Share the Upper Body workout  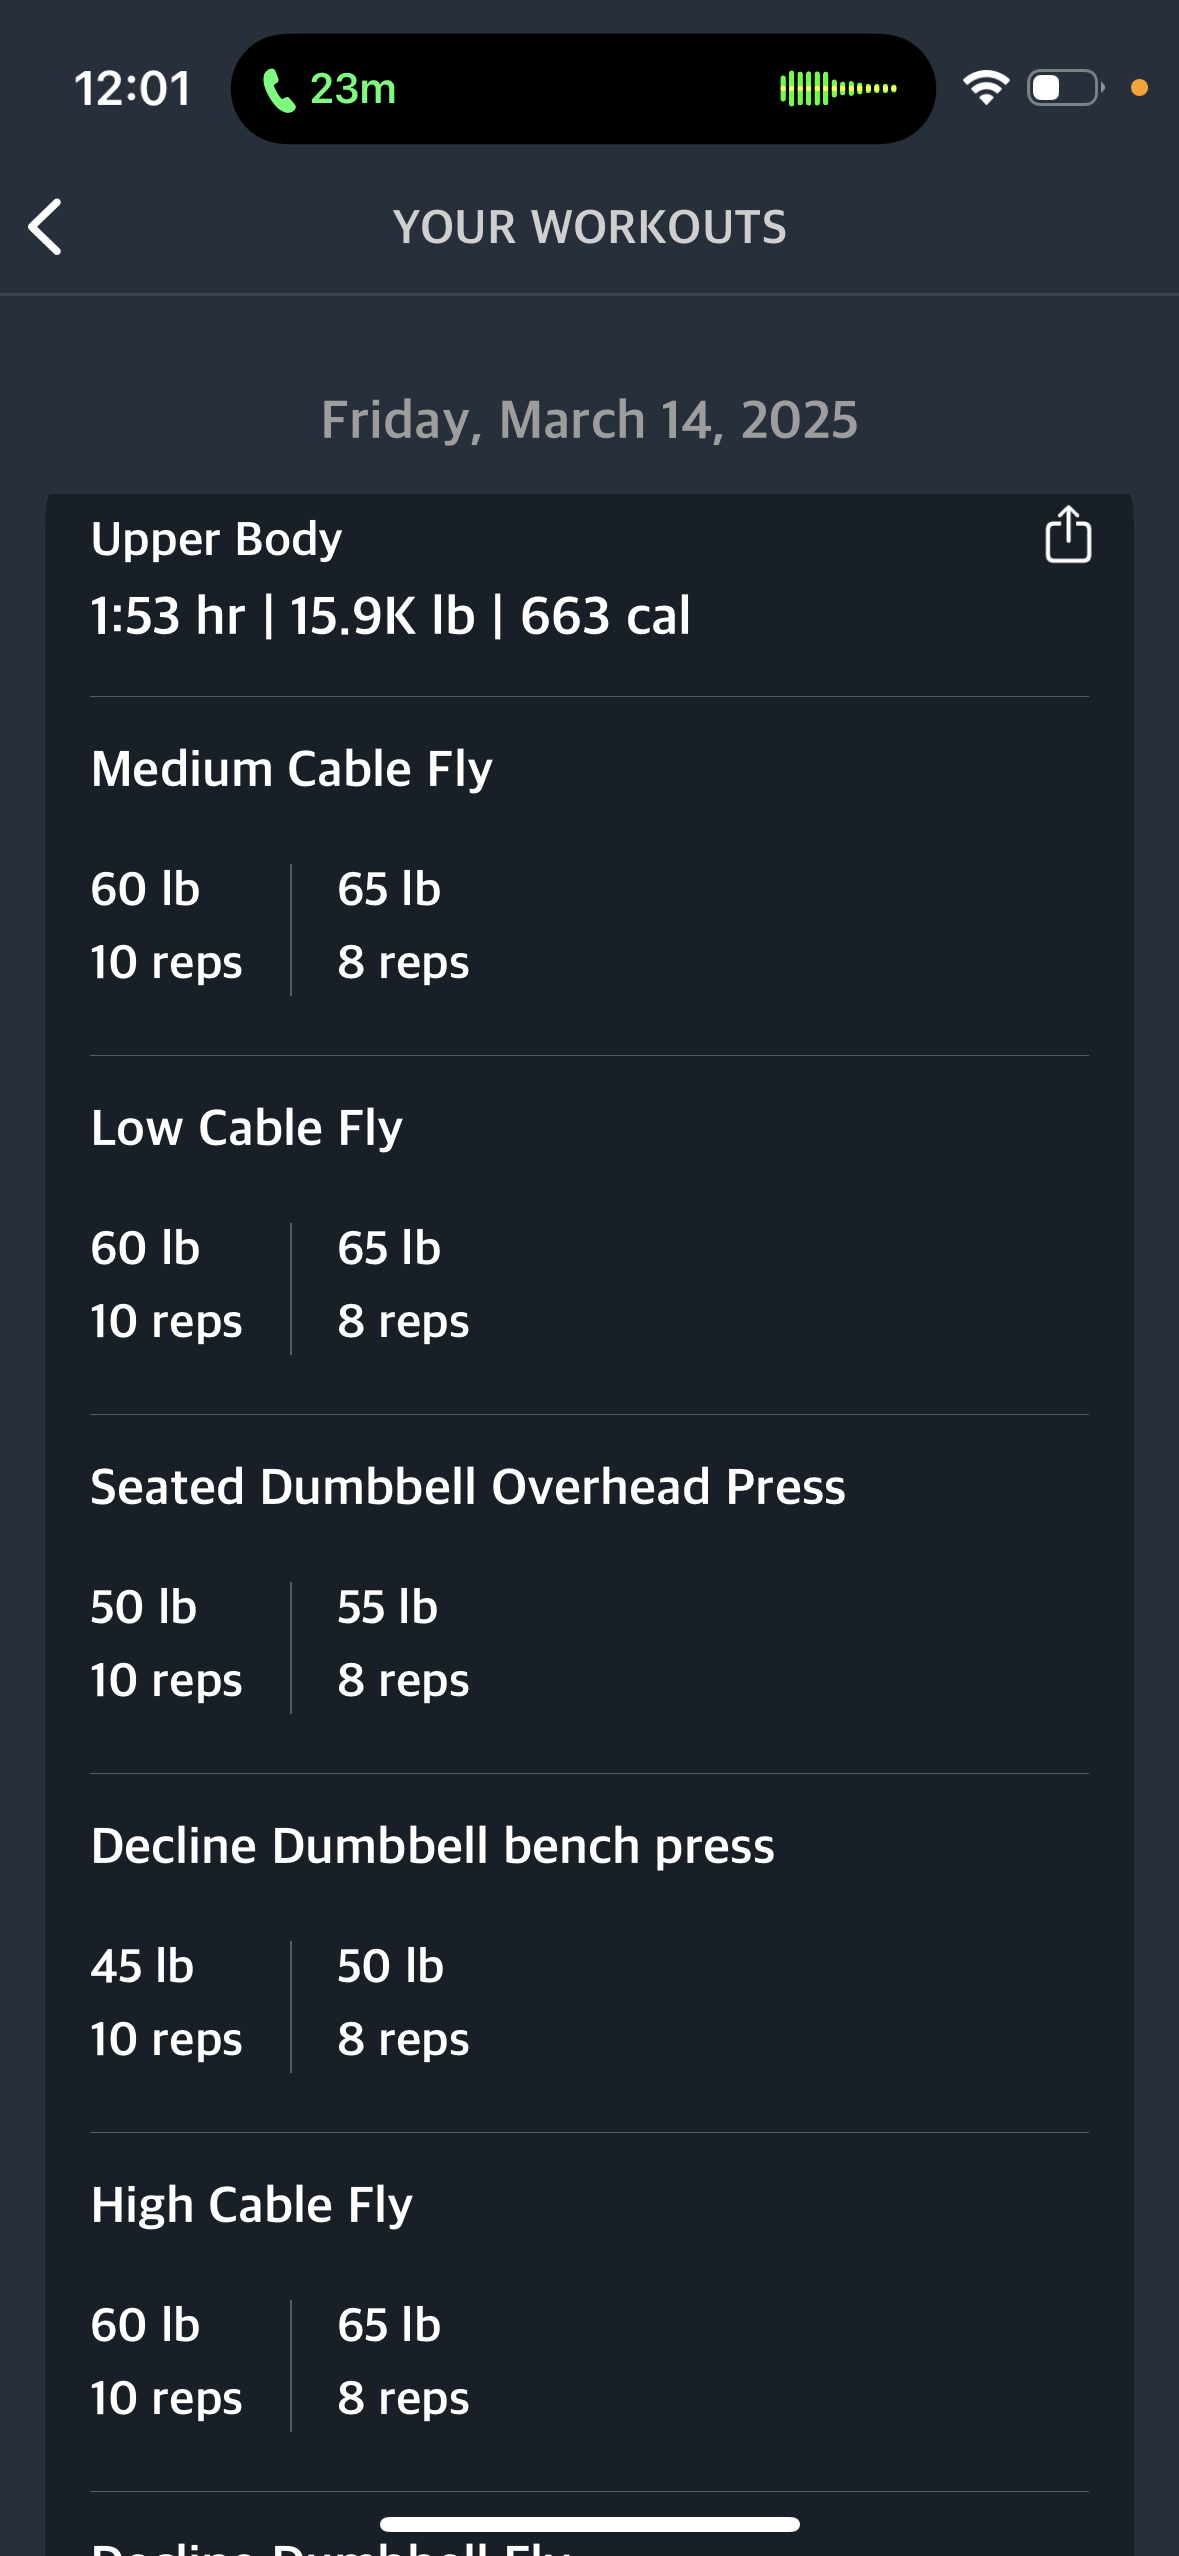pos(1067,534)
